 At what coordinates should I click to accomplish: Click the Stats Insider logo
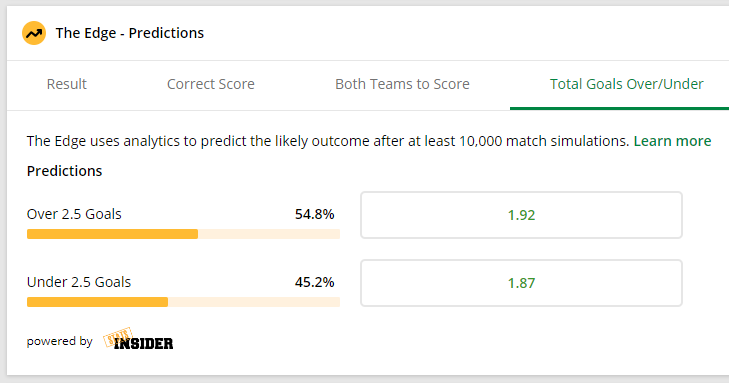pyautogui.click(x=138, y=339)
